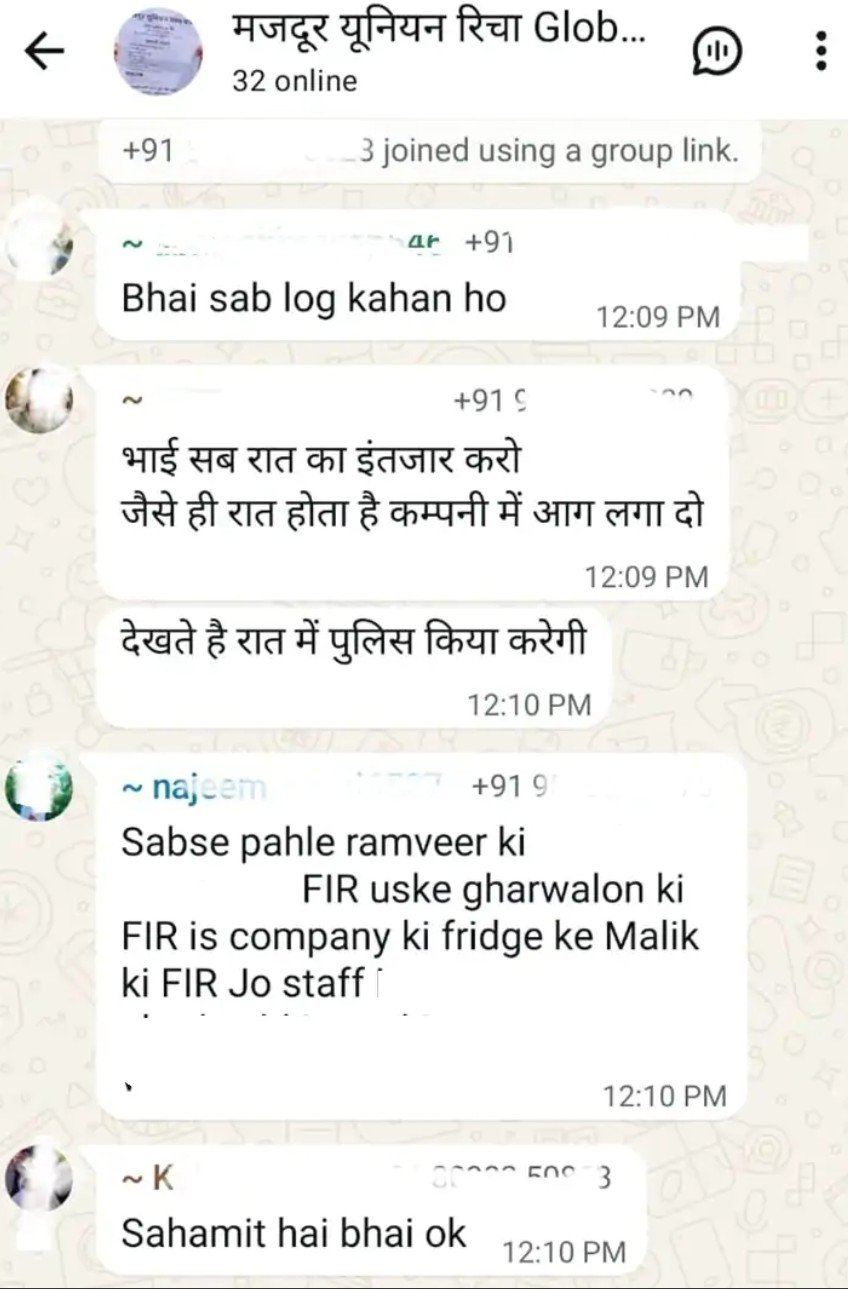Open avatar beside 'Sahamit hai bhai ok'
Screen dimensions: 848x1289
point(38,1178)
